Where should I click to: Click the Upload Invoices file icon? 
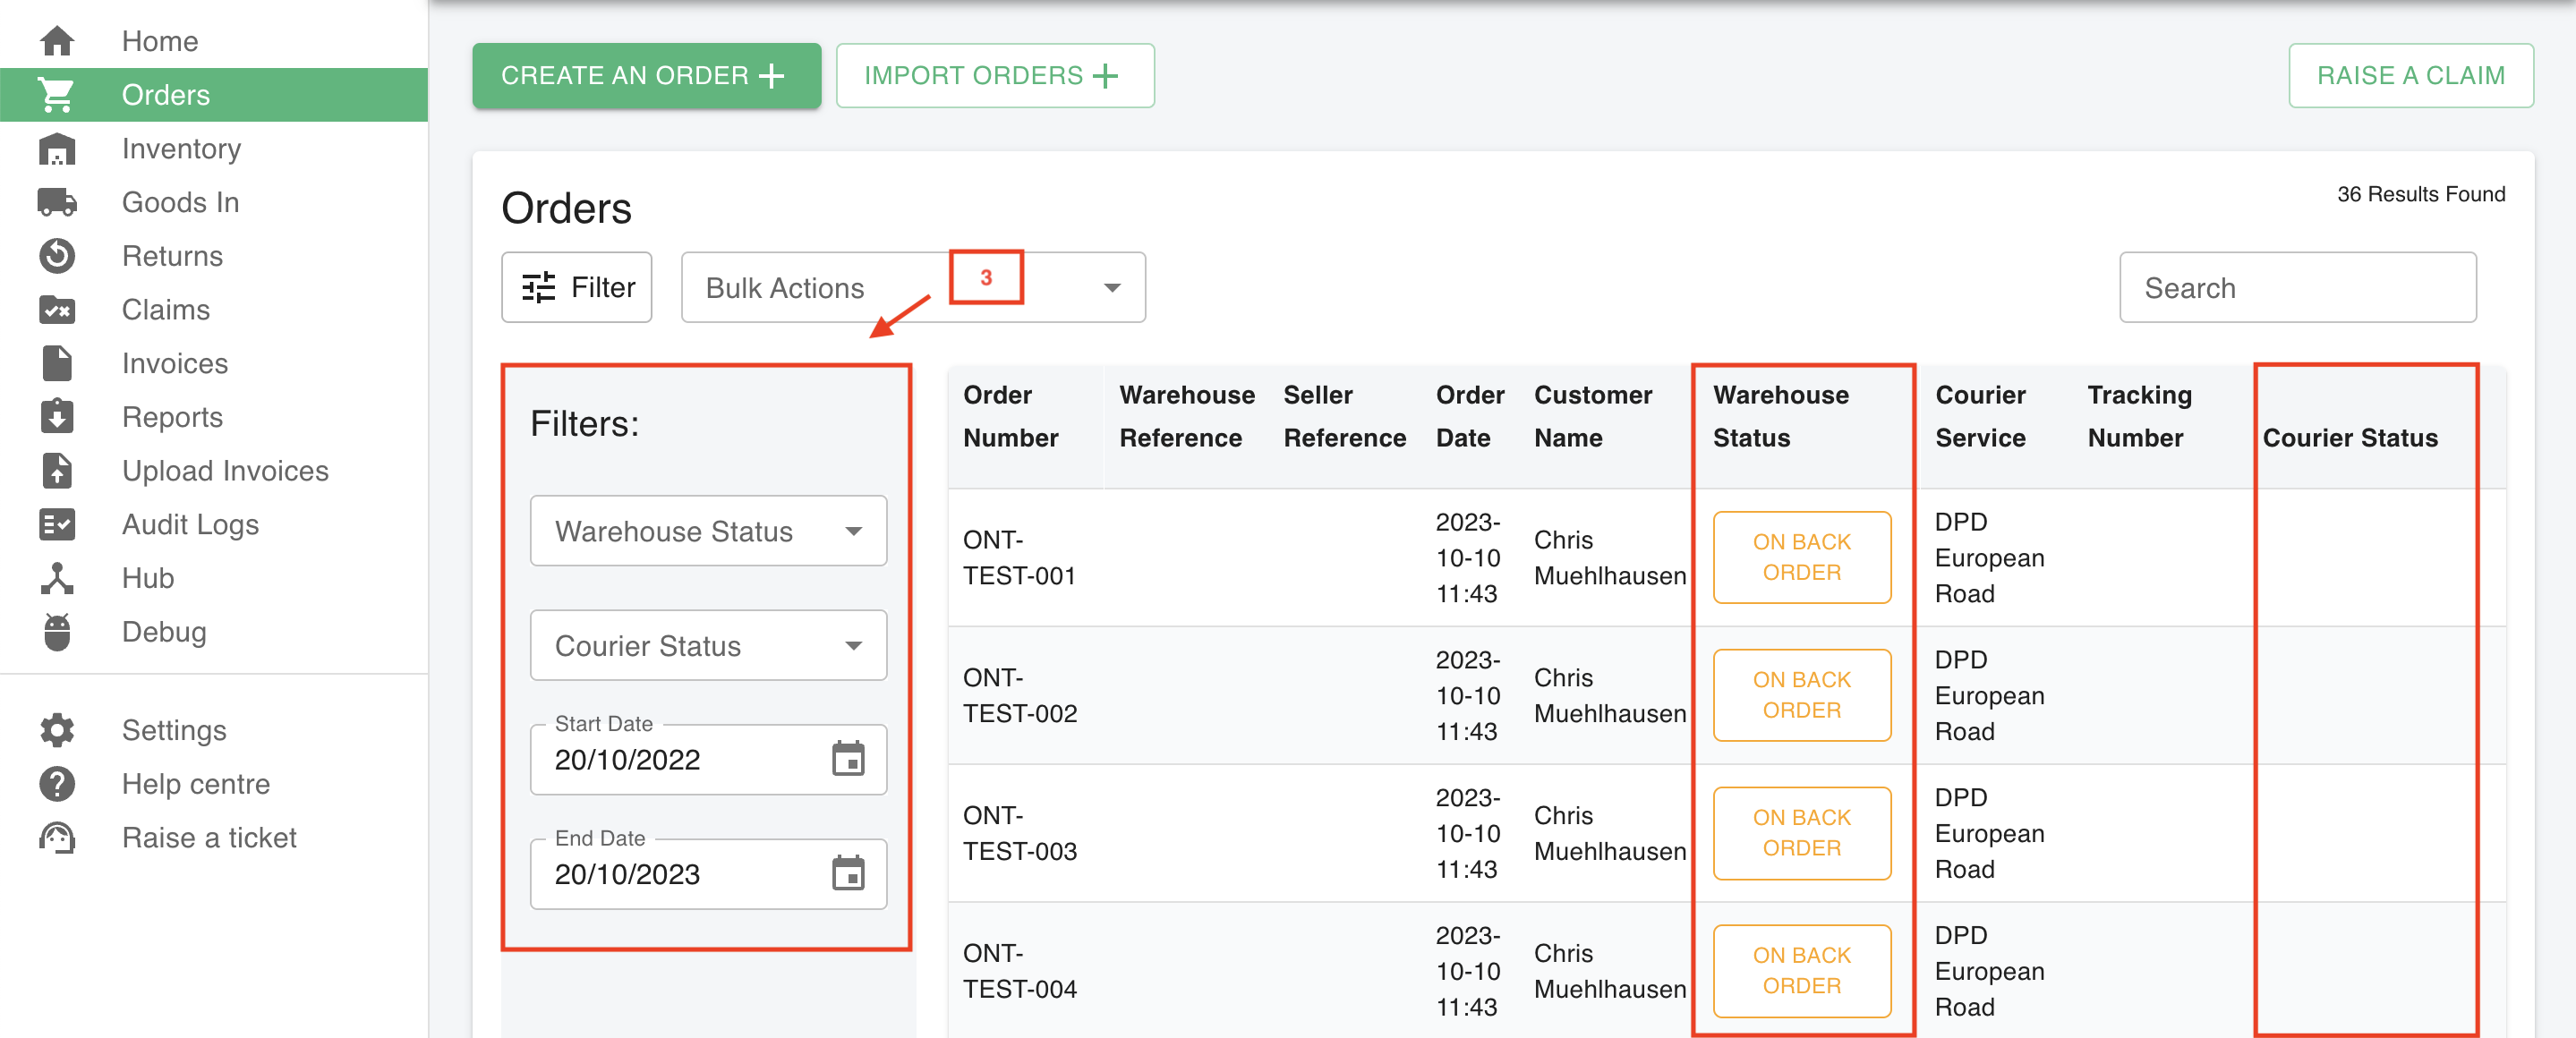57,471
